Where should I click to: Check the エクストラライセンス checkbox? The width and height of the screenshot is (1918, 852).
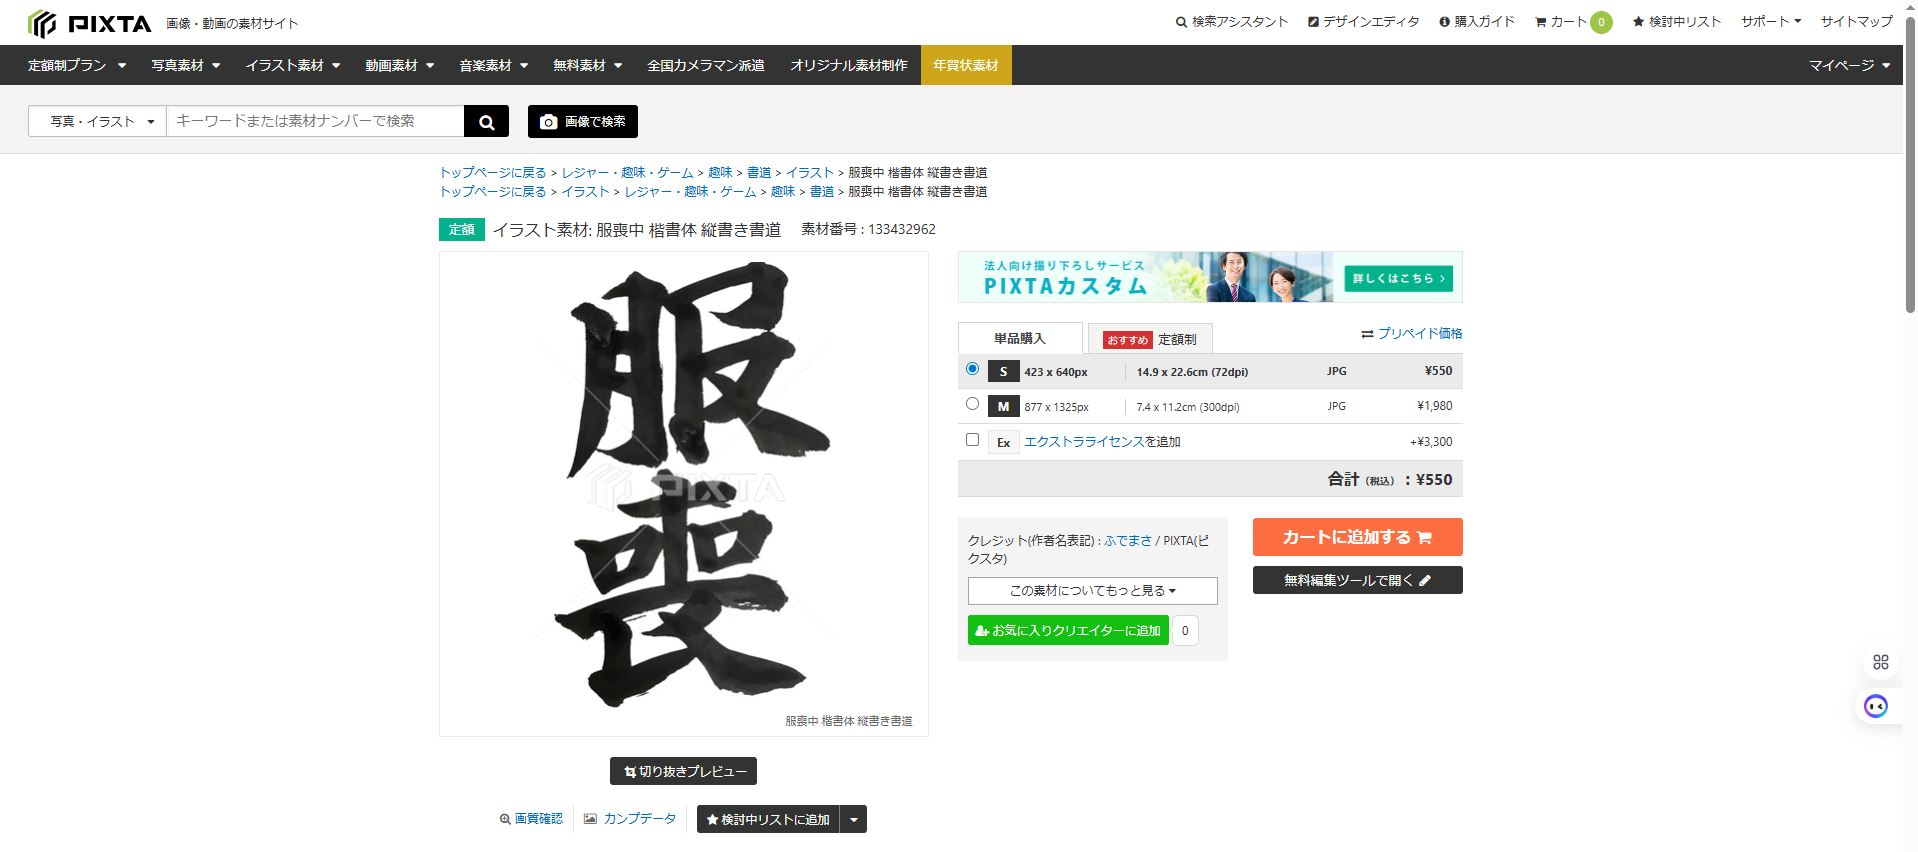point(972,439)
